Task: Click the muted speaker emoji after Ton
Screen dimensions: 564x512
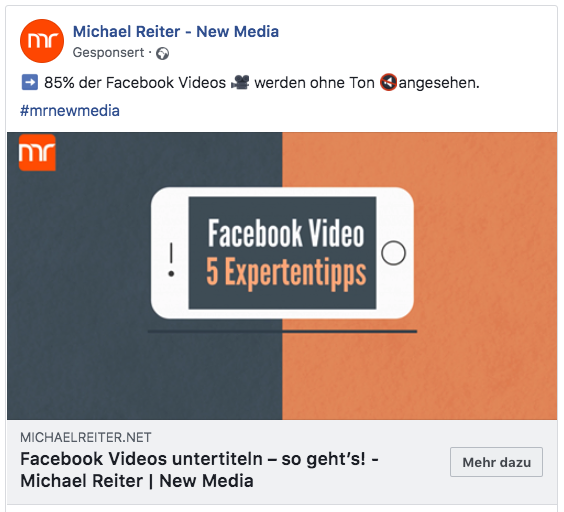Action: (x=388, y=82)
